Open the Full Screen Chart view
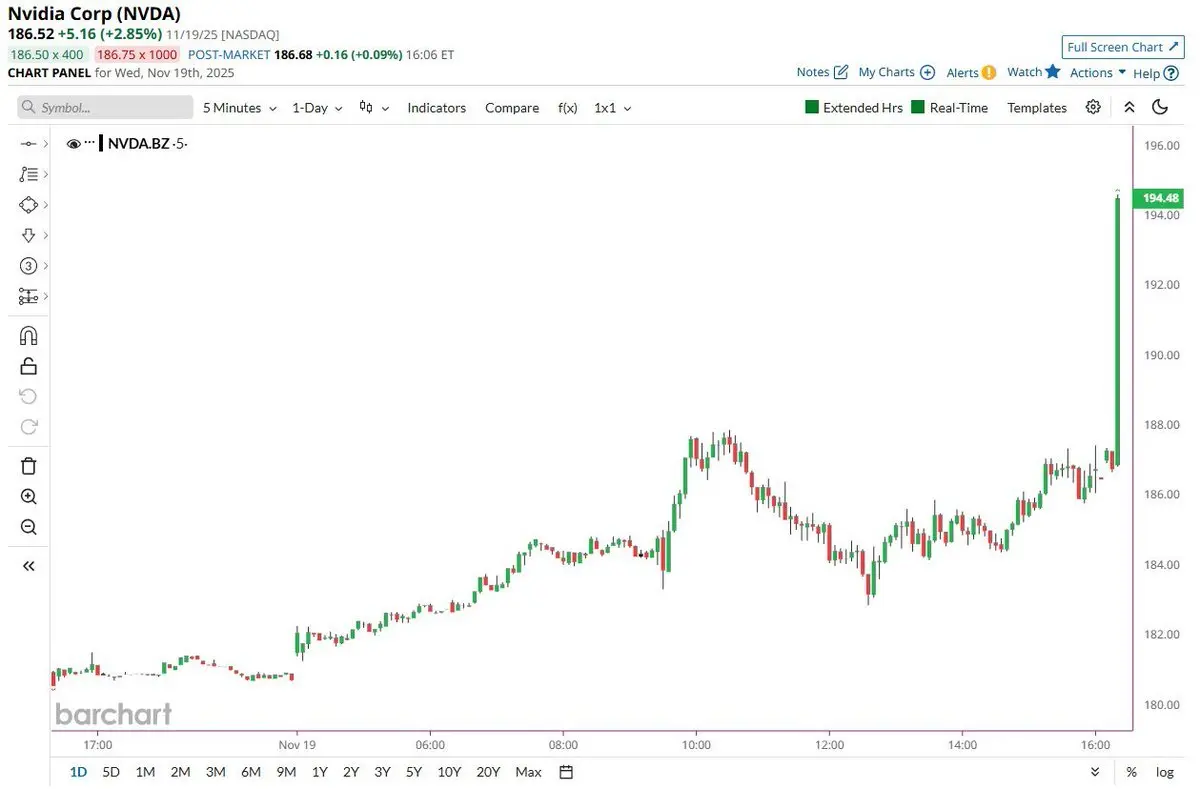Viewport: 1200px width, 789px height. point(1124,47)
